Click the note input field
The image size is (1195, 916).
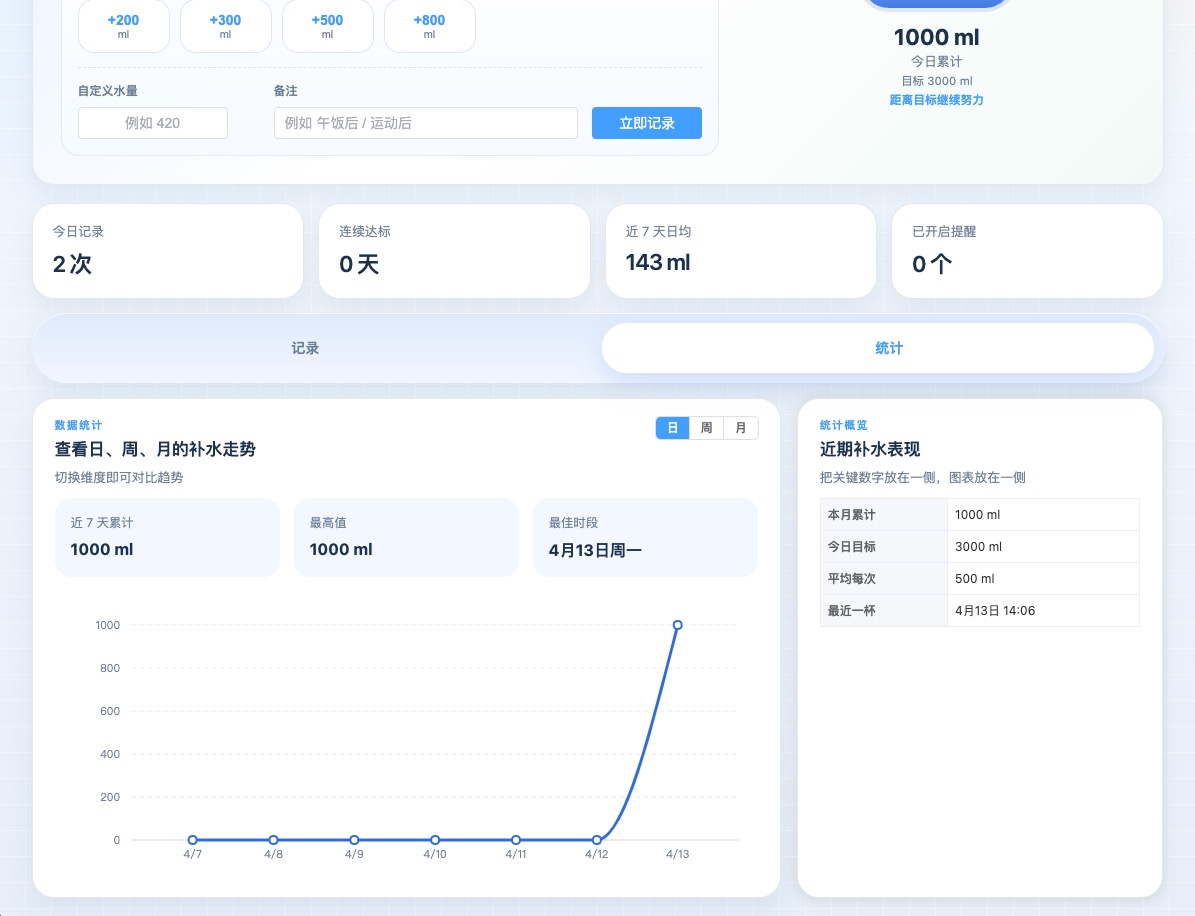[425, 123]
